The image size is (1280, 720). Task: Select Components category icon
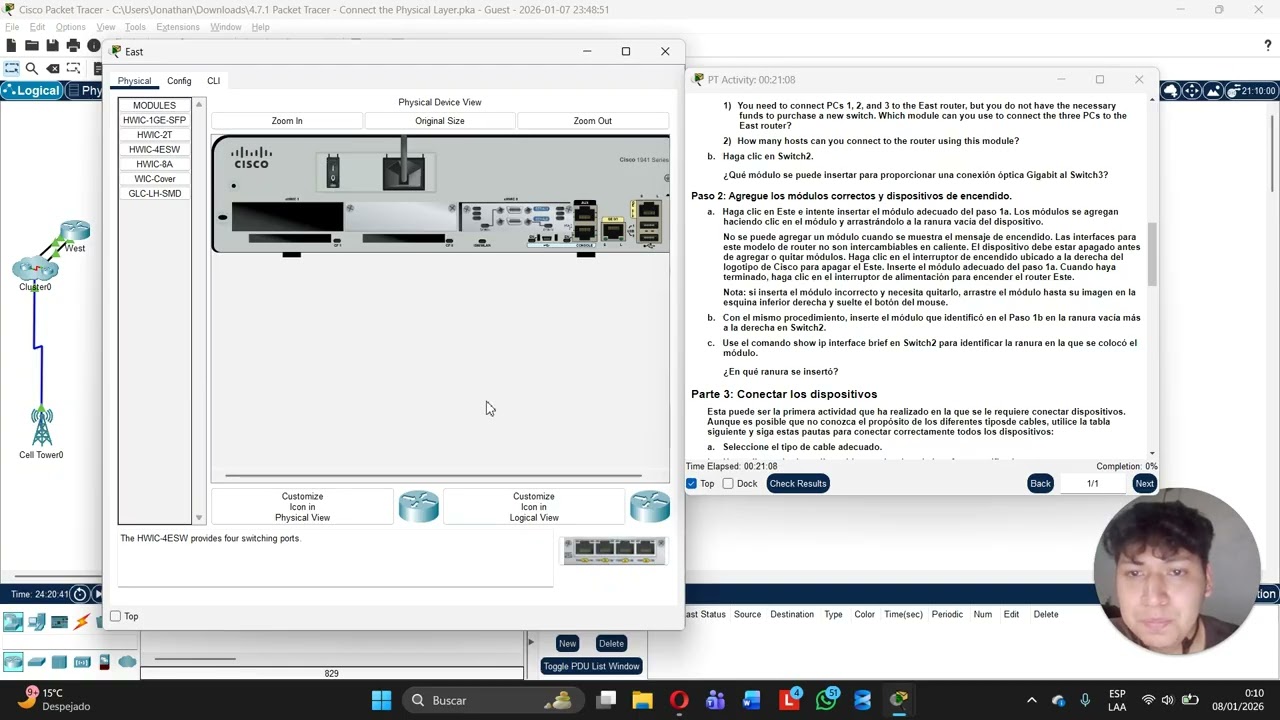point(59,622)
